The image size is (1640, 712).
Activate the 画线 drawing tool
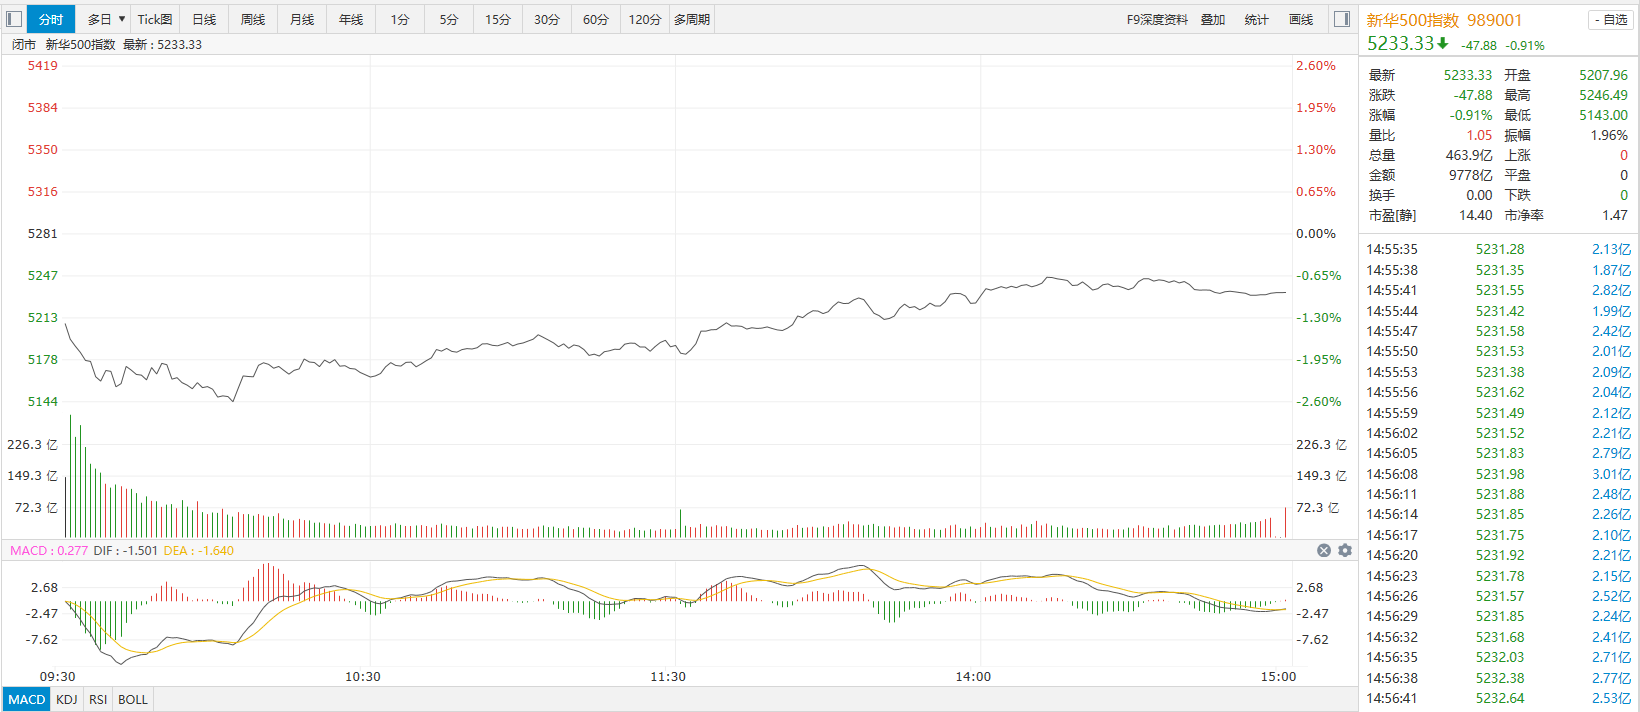point(1301,19)
